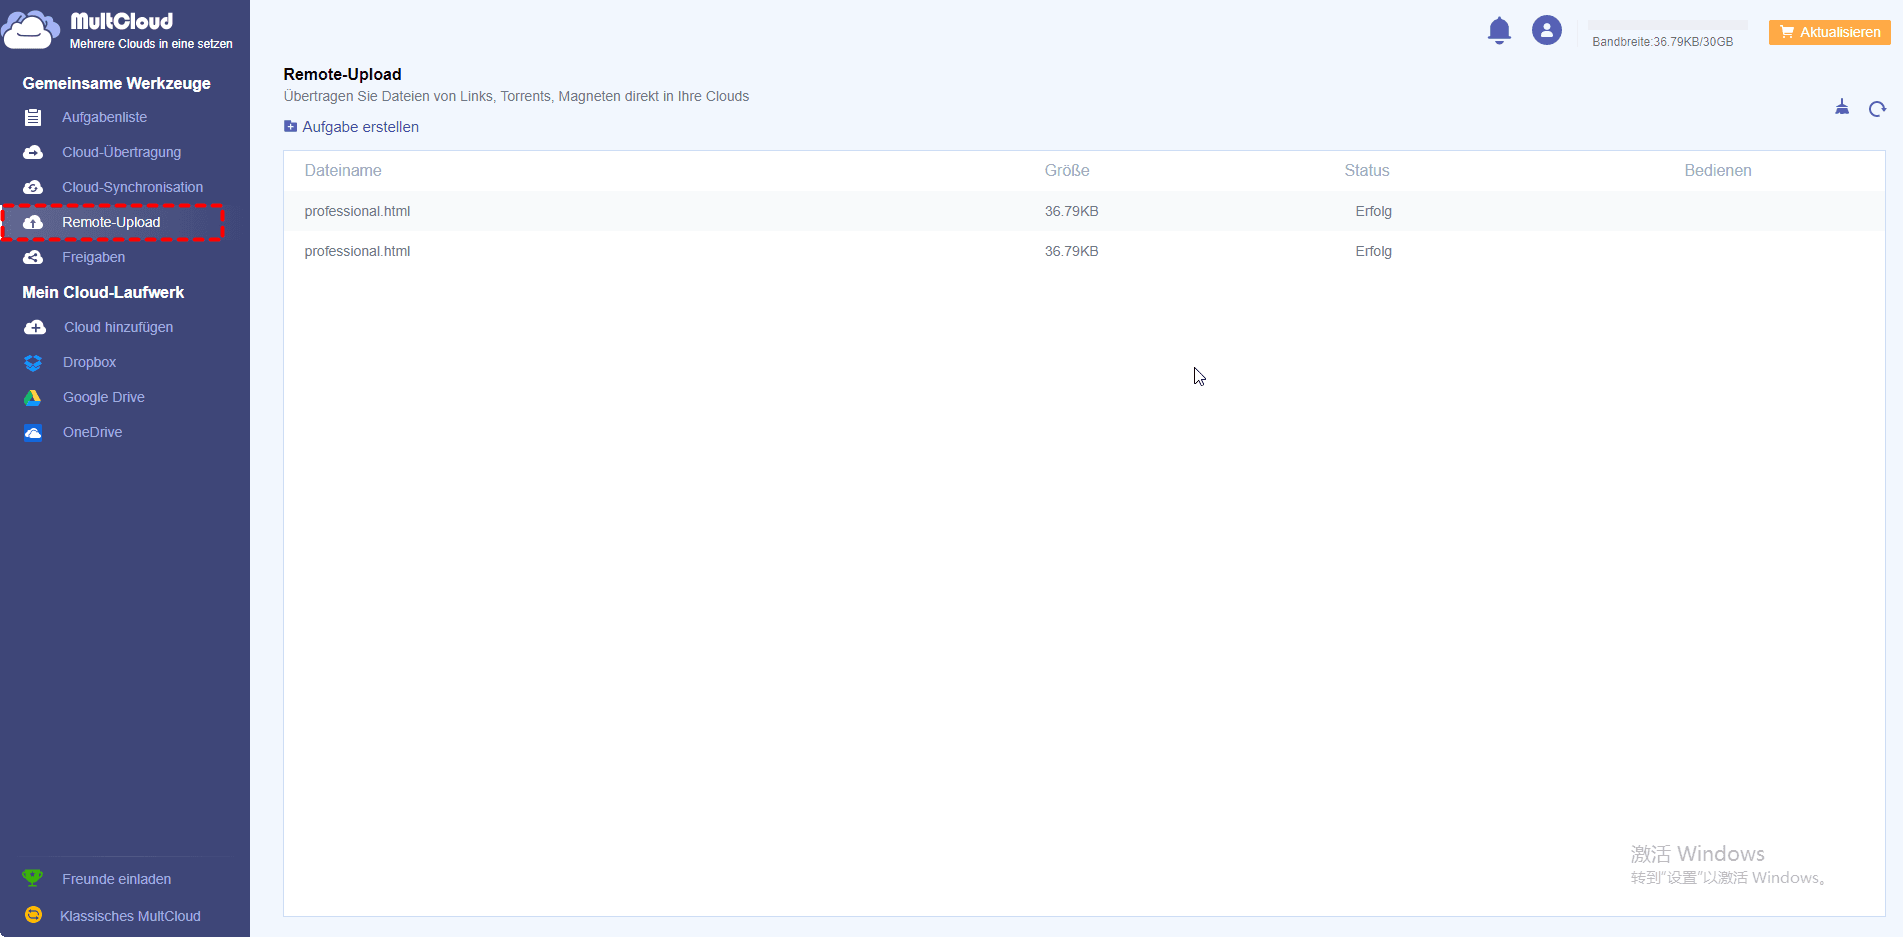Open the OneDrive entry
The width and height of the screenshot is (1903, 937).
93,432
